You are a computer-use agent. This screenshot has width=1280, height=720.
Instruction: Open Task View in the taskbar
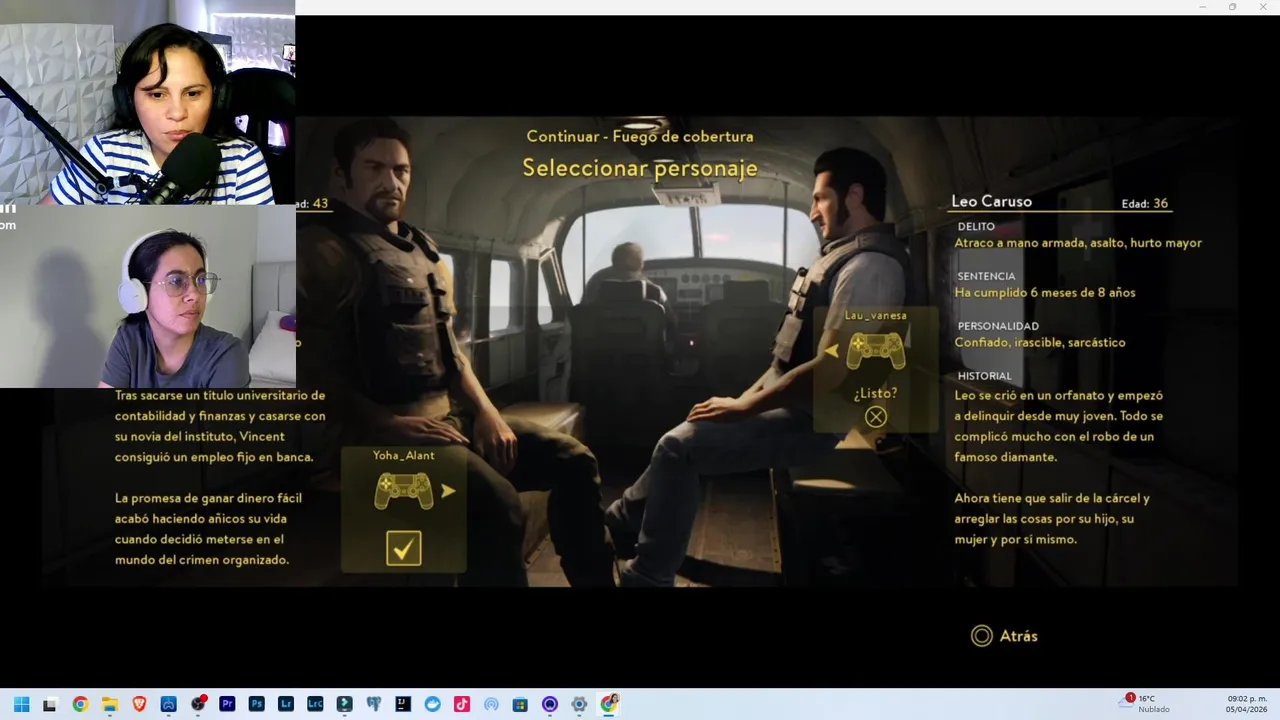(x=50, y=704)
